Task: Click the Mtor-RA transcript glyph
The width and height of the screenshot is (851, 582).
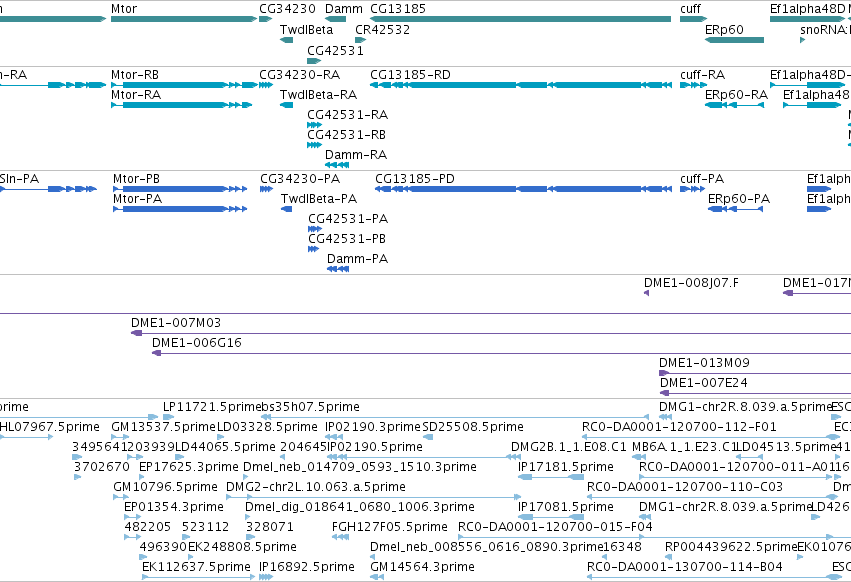Action: (x=181, y=105)
